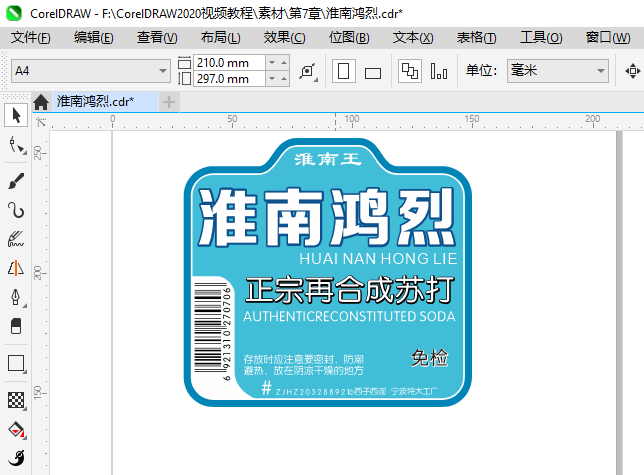Click the CorelDRAW application logo
The image size is (644, 475).
point(14,13)
